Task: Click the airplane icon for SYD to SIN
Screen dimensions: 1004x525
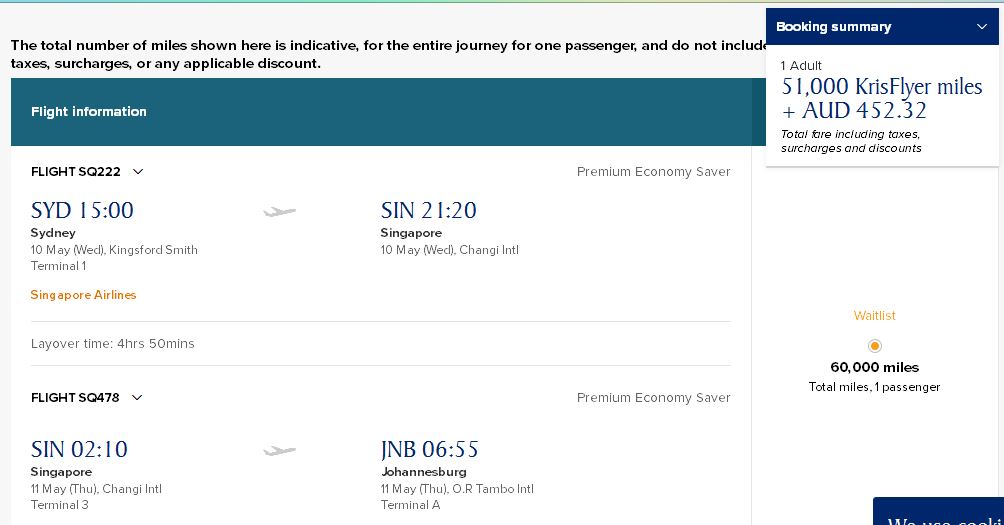Action: (x=280, y=211)
